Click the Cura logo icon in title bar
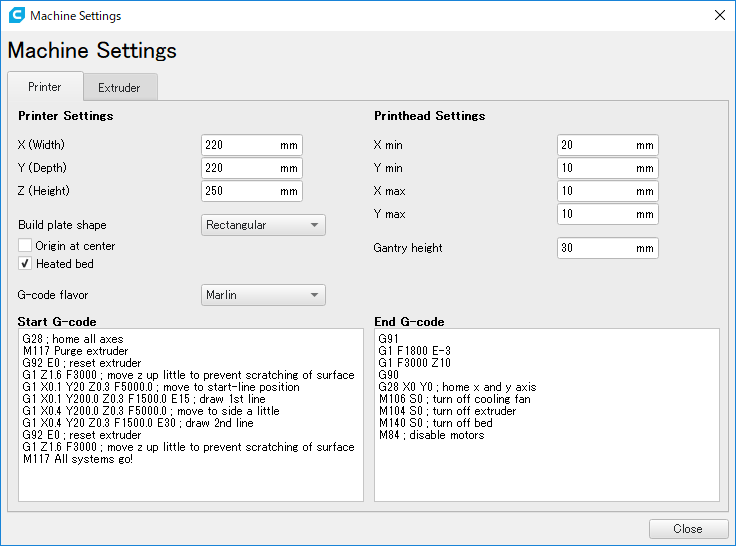 point(17,15)
